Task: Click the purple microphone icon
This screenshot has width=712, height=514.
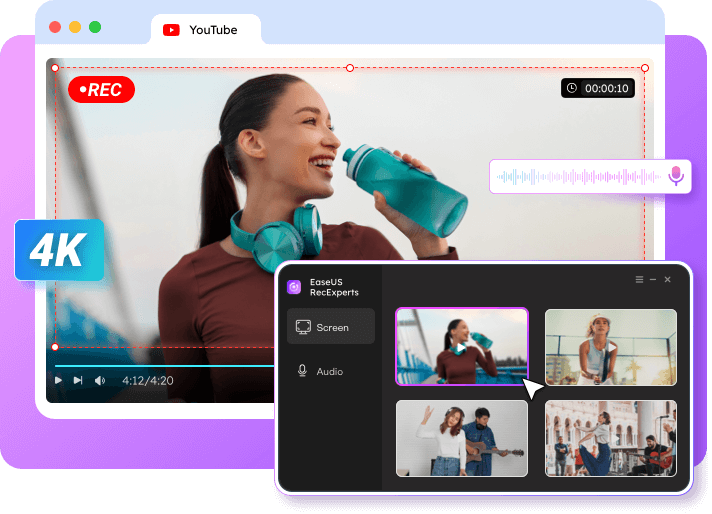Action: pos(676,176)
